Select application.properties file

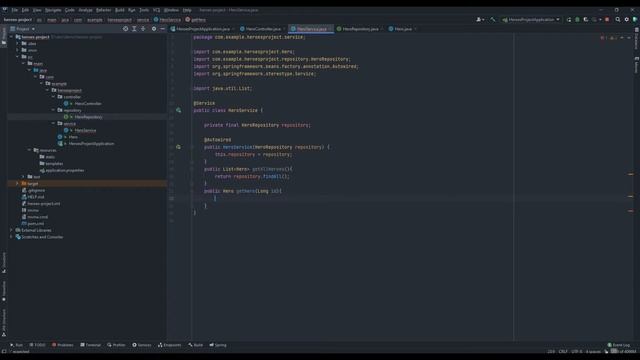coord(64,170)
